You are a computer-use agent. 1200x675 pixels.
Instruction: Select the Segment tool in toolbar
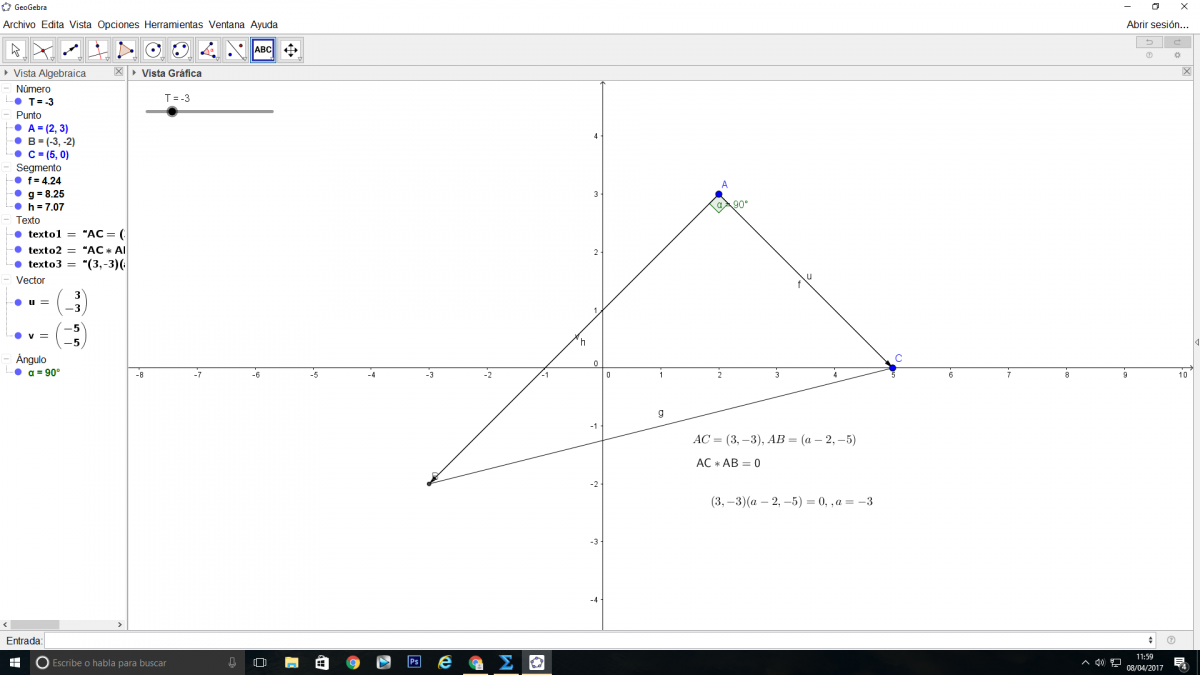coord(71,50)
